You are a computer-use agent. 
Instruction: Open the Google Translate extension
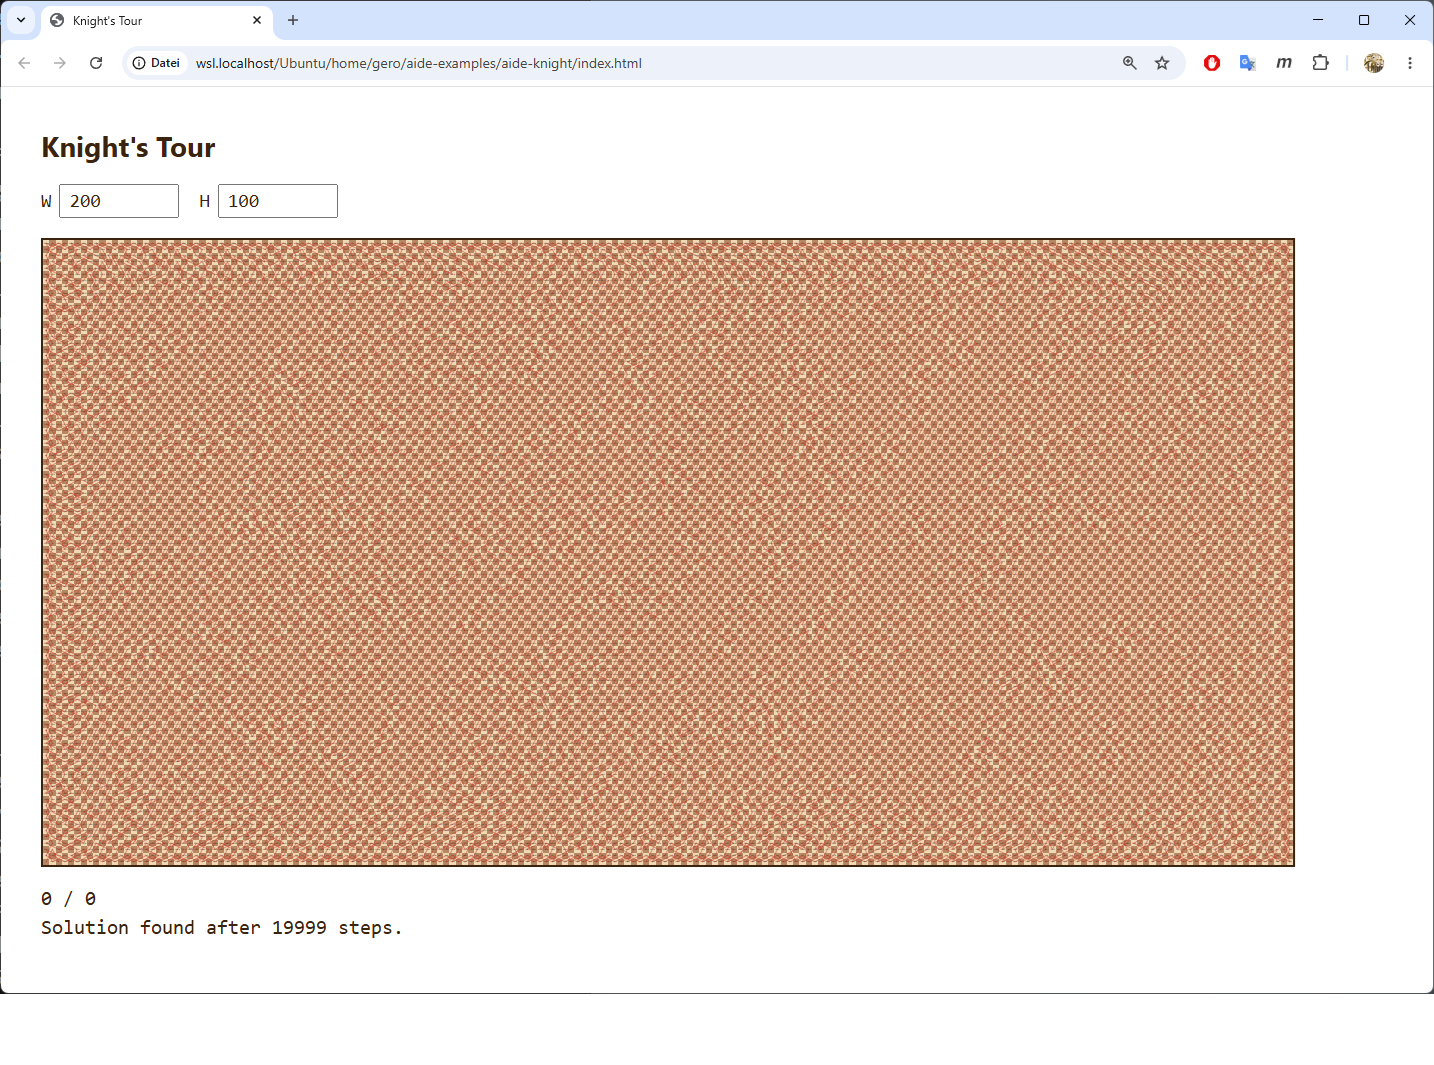[x=1248, y=63]
